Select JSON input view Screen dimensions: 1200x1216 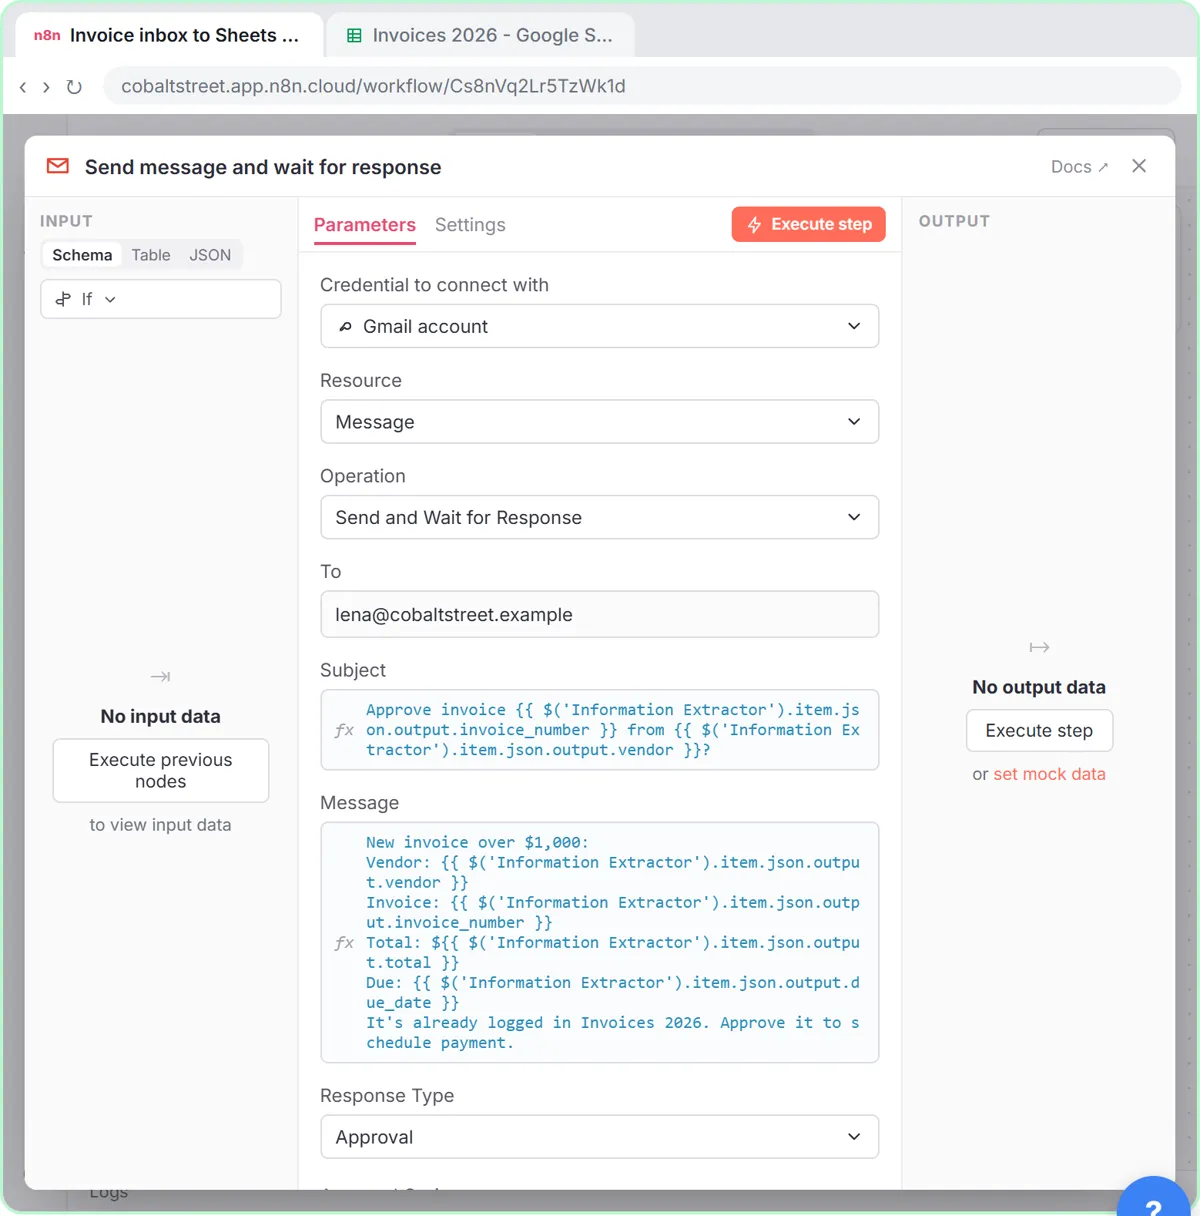(210, 255)
